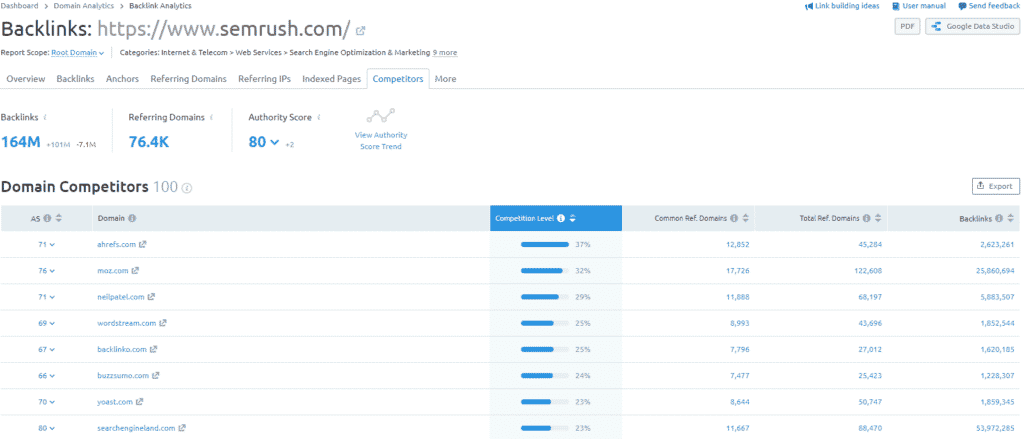Image resolution: width=1024 pixels, height=439 pixels.
Task: Click info icon in Competition Level header
Action: pyautogui.click(x=560, y=218)
